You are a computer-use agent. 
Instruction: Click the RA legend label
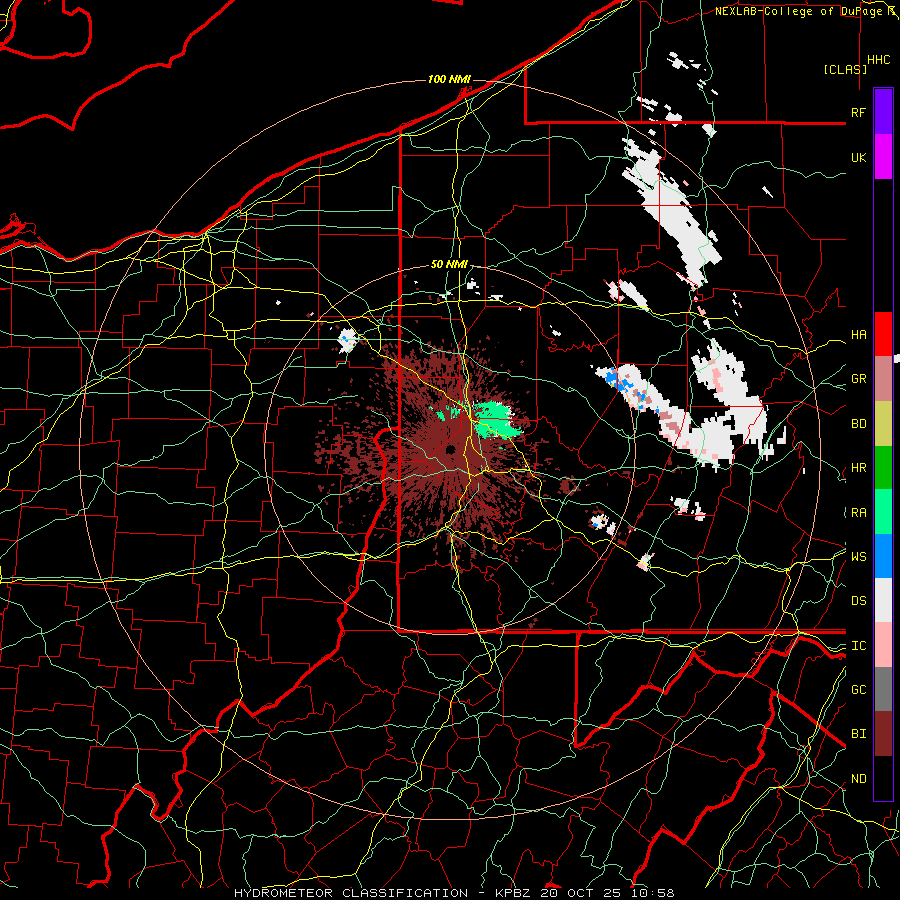point(858,512)
